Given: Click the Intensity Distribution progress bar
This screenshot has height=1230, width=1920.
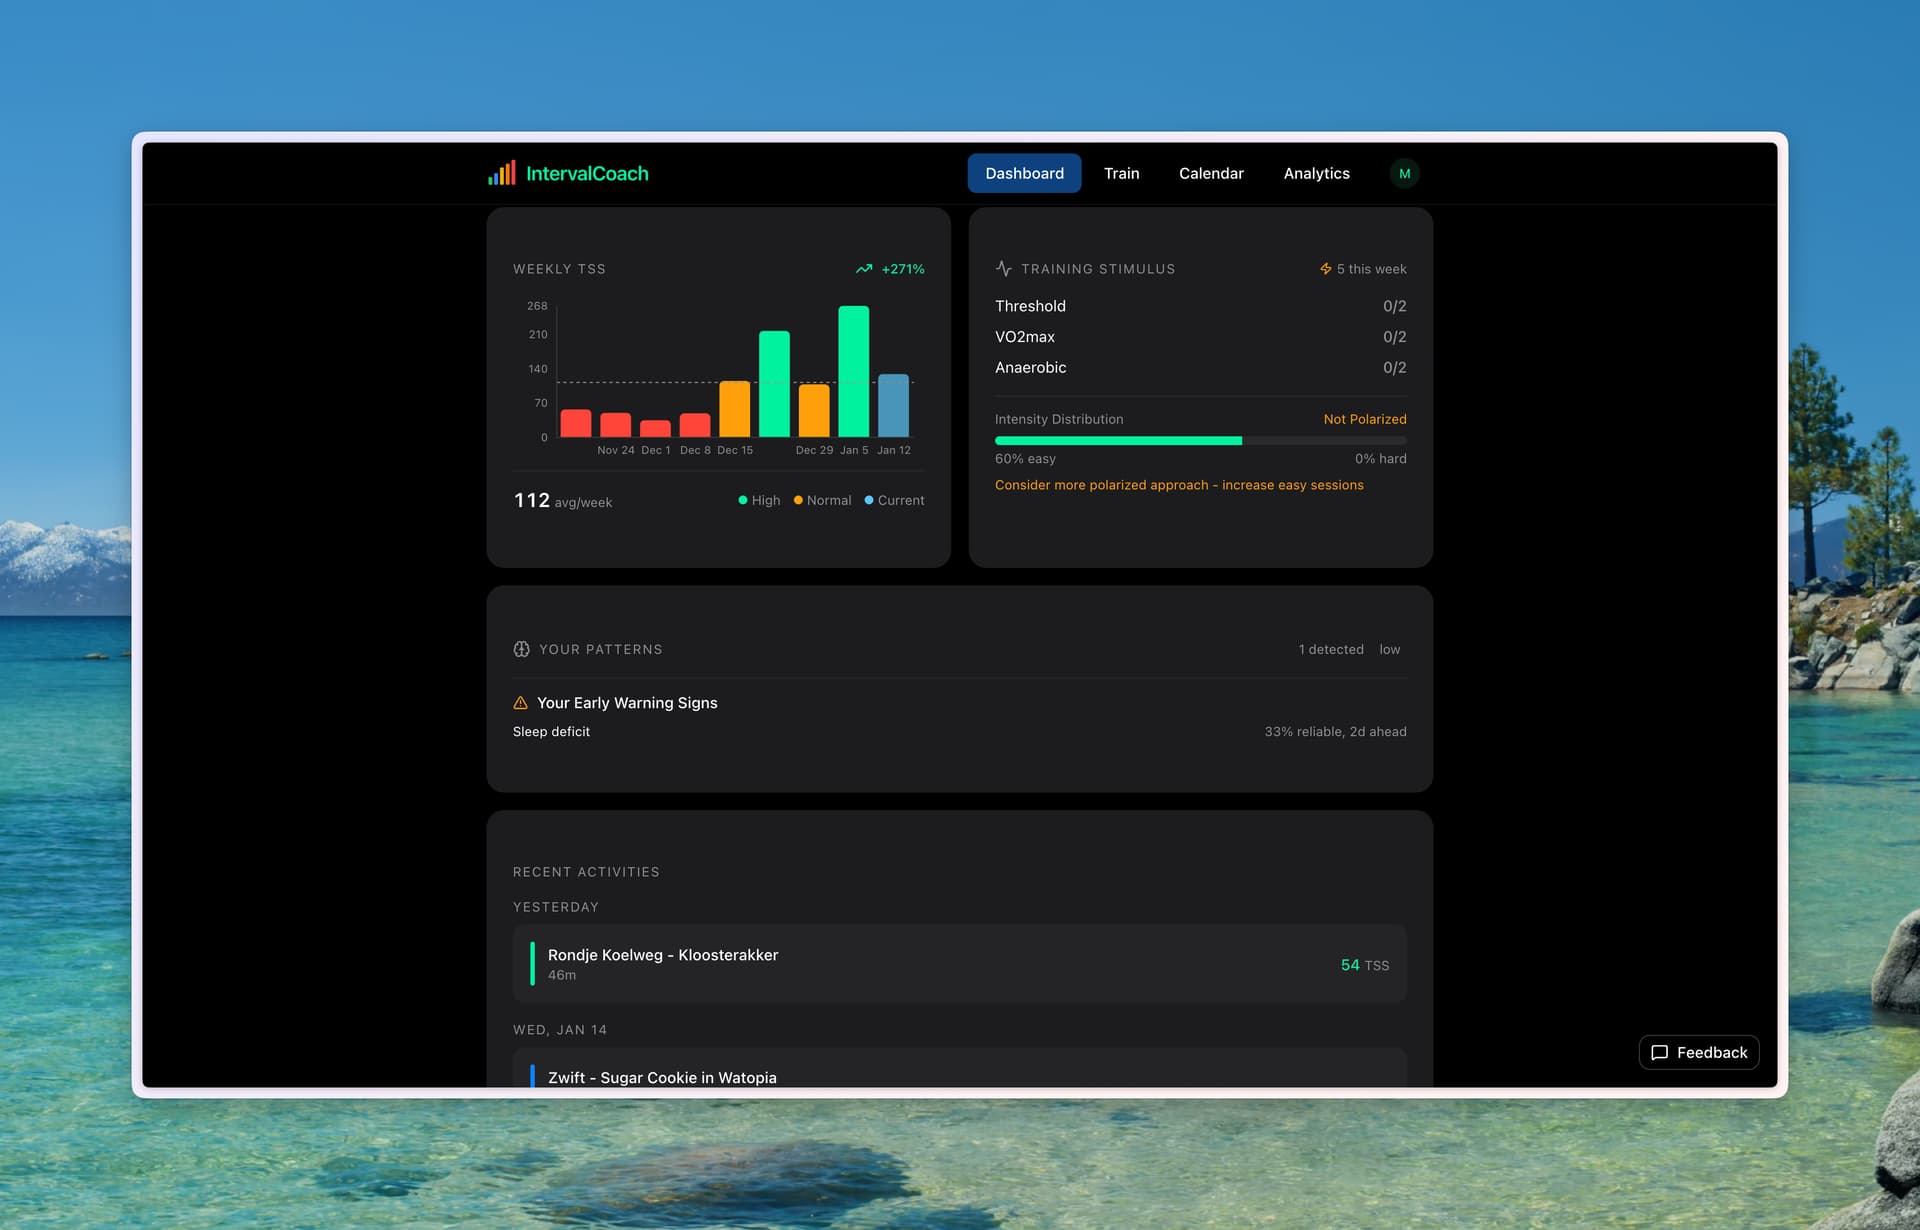Looking at the screenshot, I should click(1199, 440).
